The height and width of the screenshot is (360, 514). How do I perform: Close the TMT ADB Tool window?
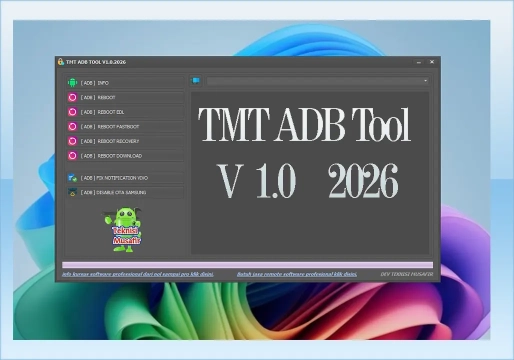pos(432,62)
